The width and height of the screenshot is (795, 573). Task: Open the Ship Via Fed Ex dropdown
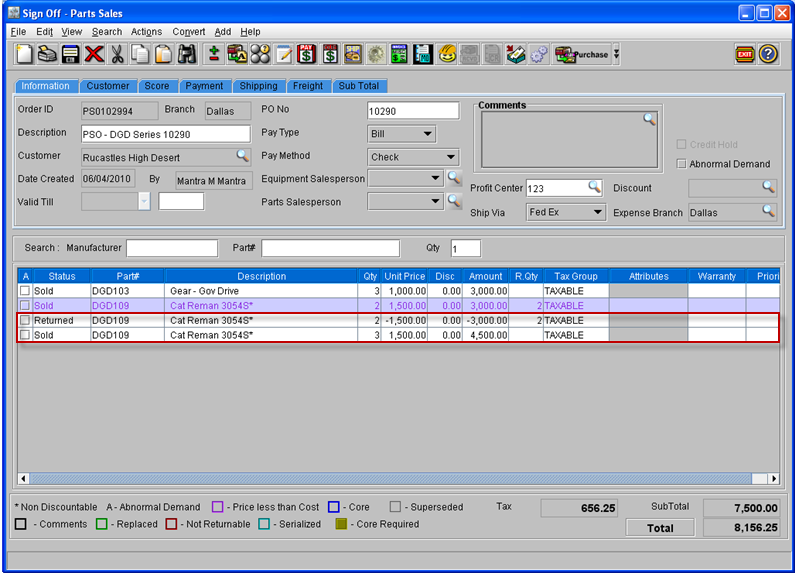click(x=598, y=212)
